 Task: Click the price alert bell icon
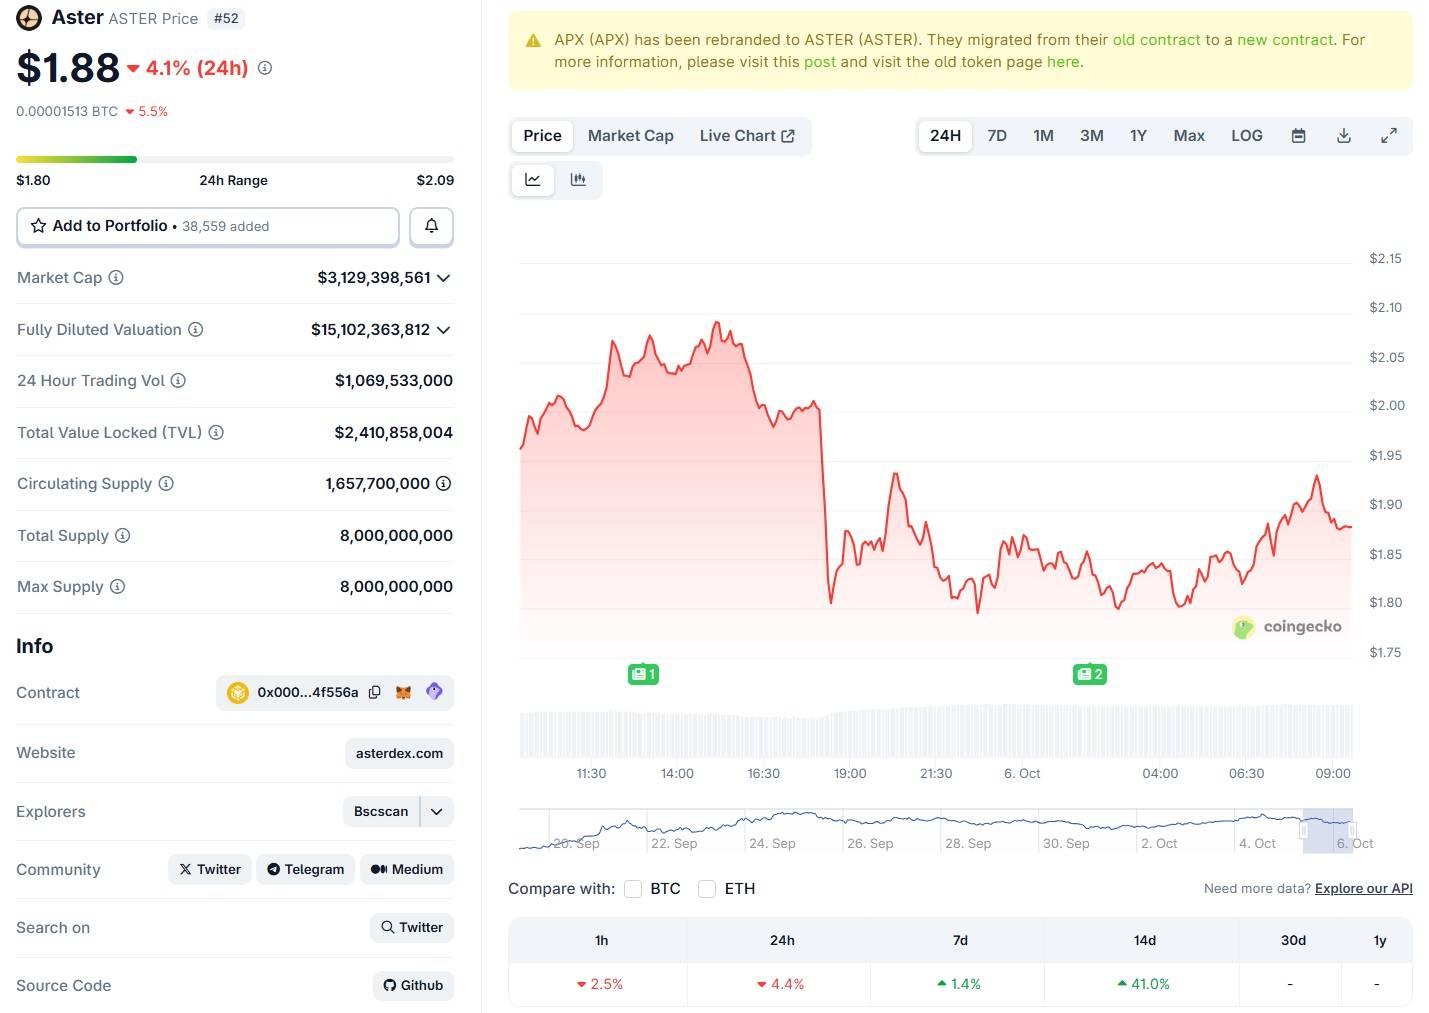[431, 226]
